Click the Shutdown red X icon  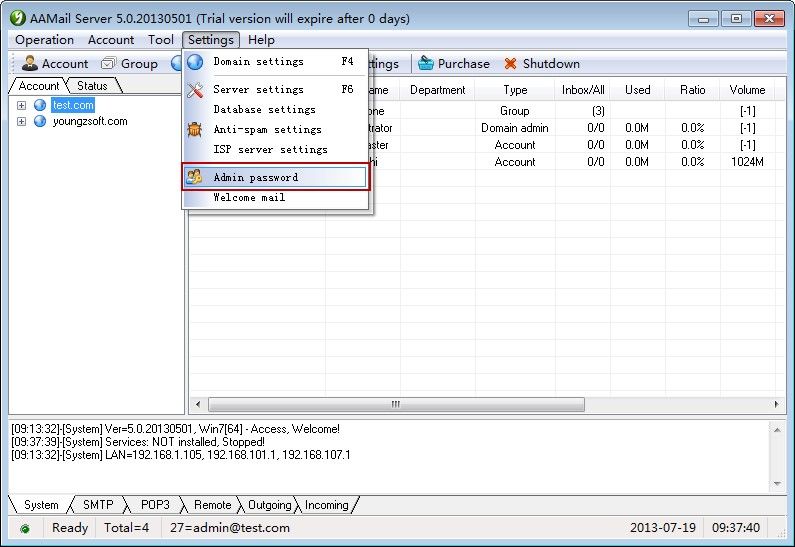point(510,63)
